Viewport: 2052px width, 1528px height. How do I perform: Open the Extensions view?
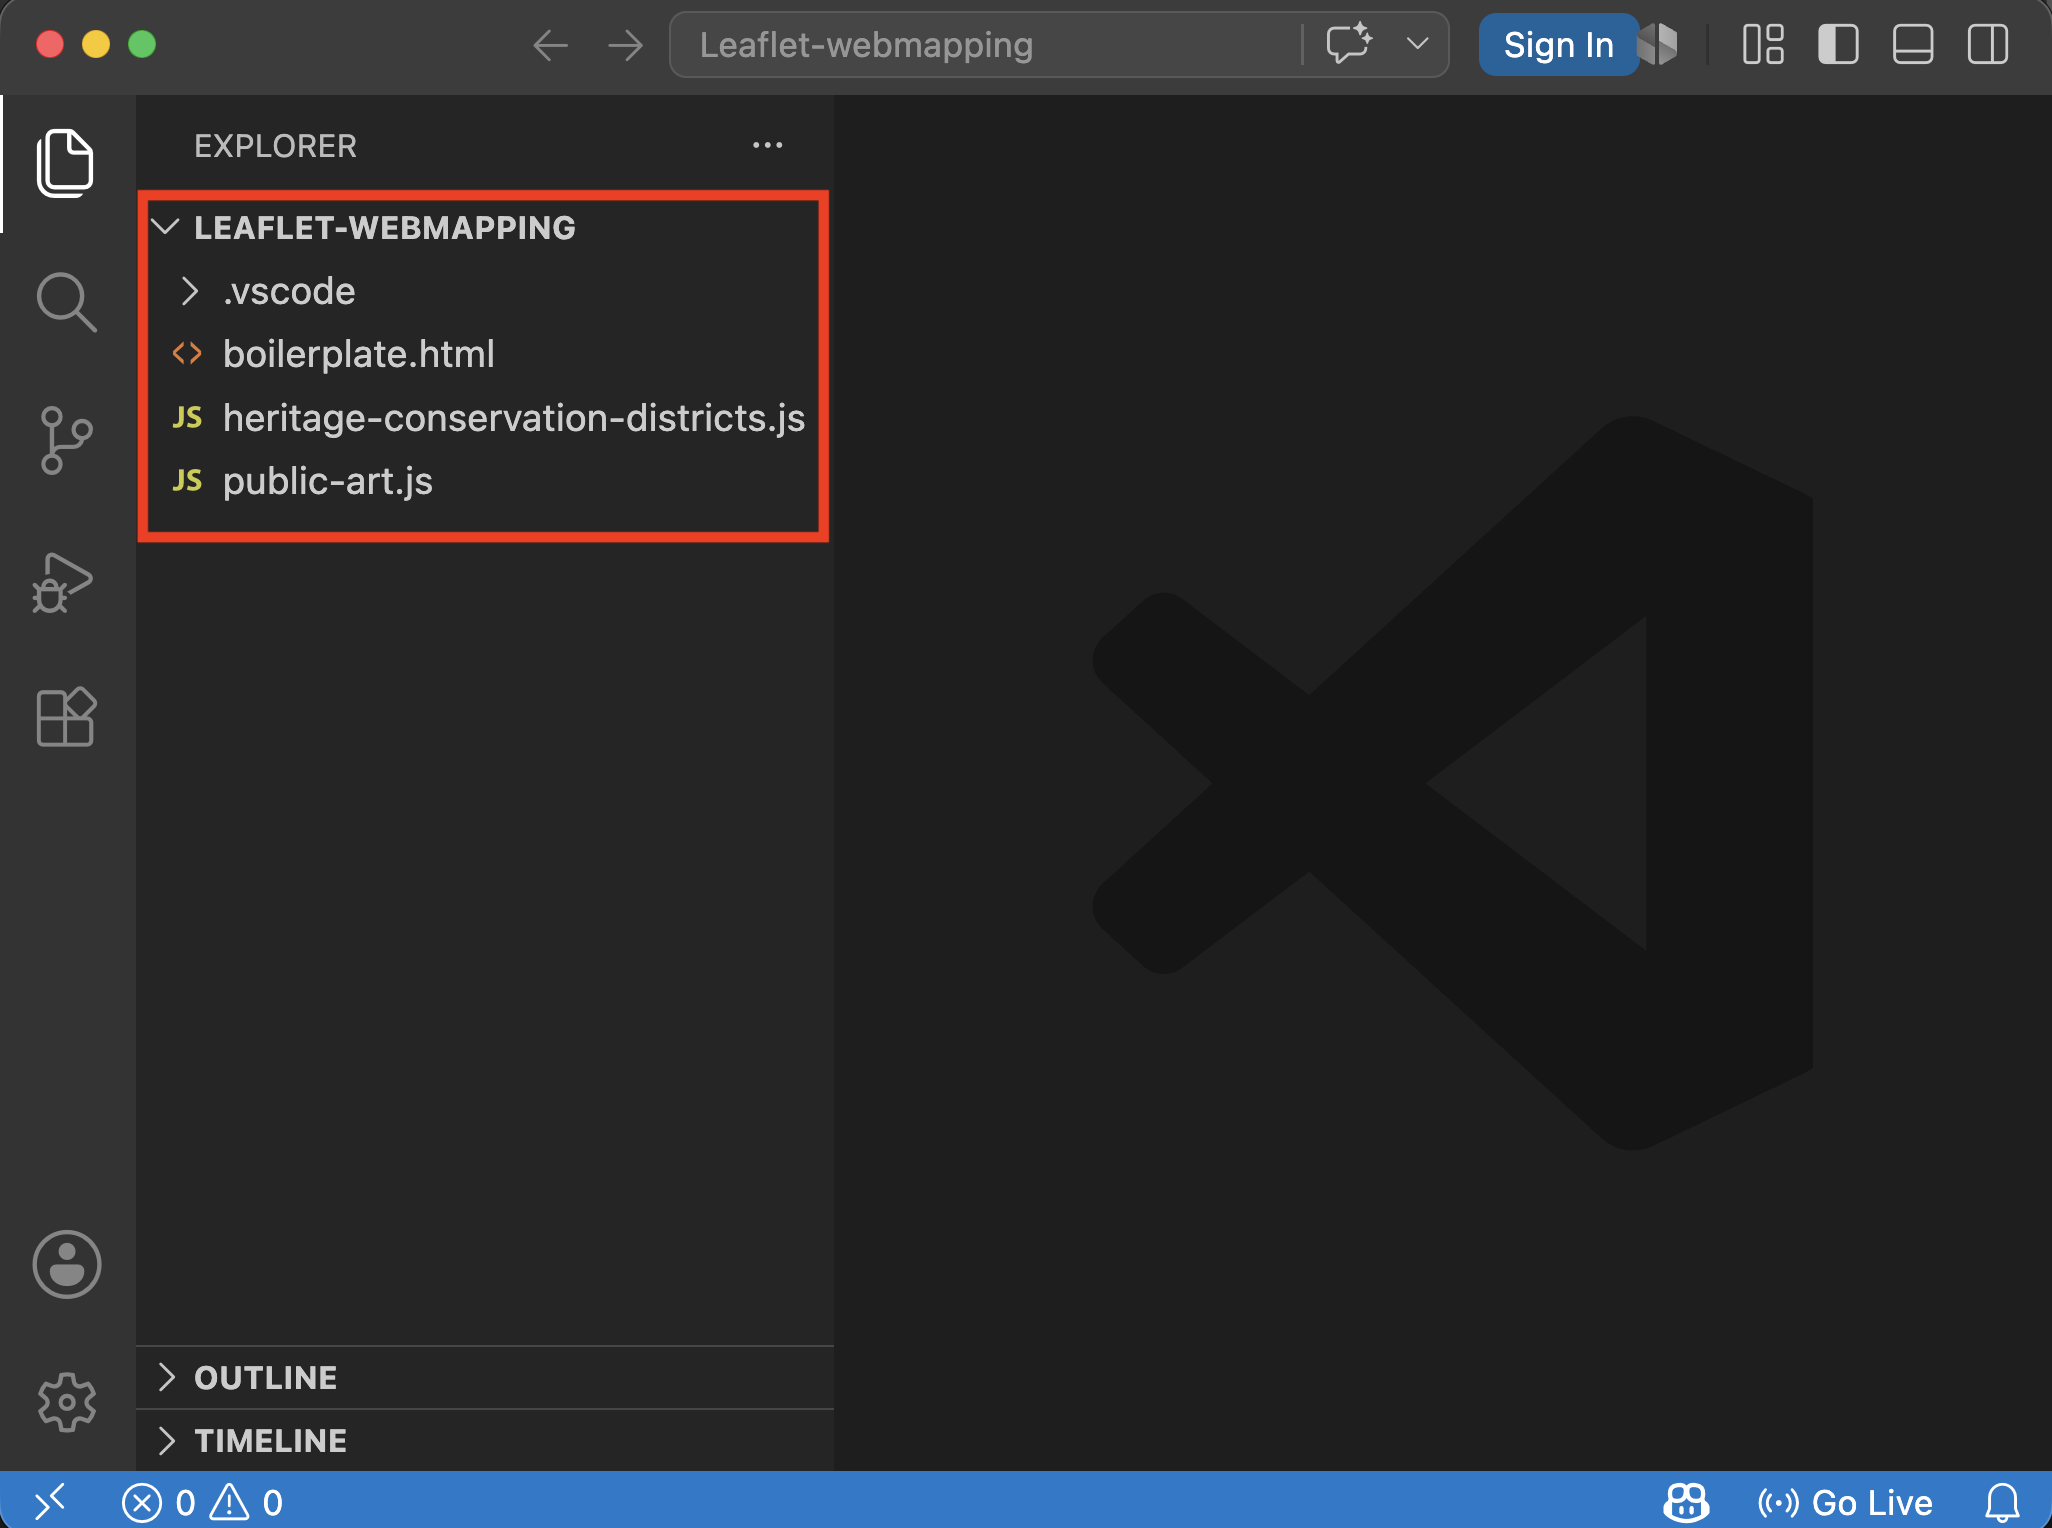coord(66,717)
